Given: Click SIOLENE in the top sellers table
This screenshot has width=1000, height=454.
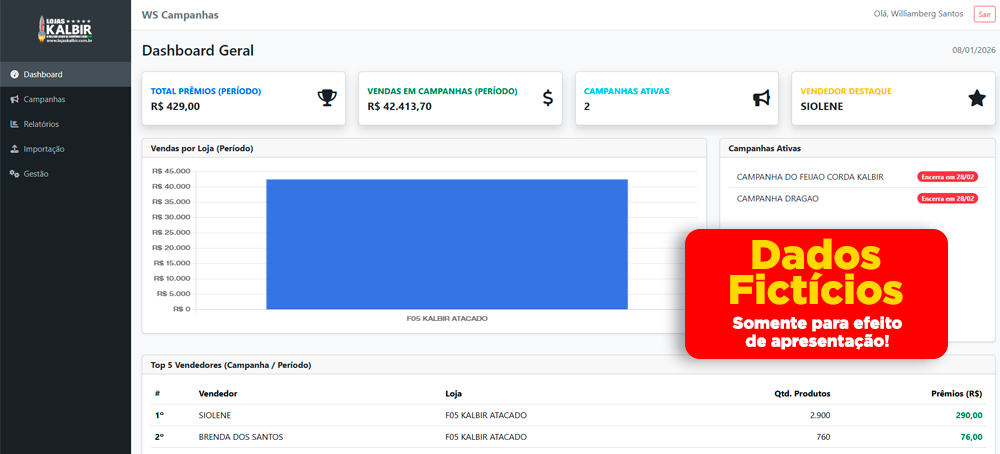Looking at the screenshot, I should (x=215, y=415).
